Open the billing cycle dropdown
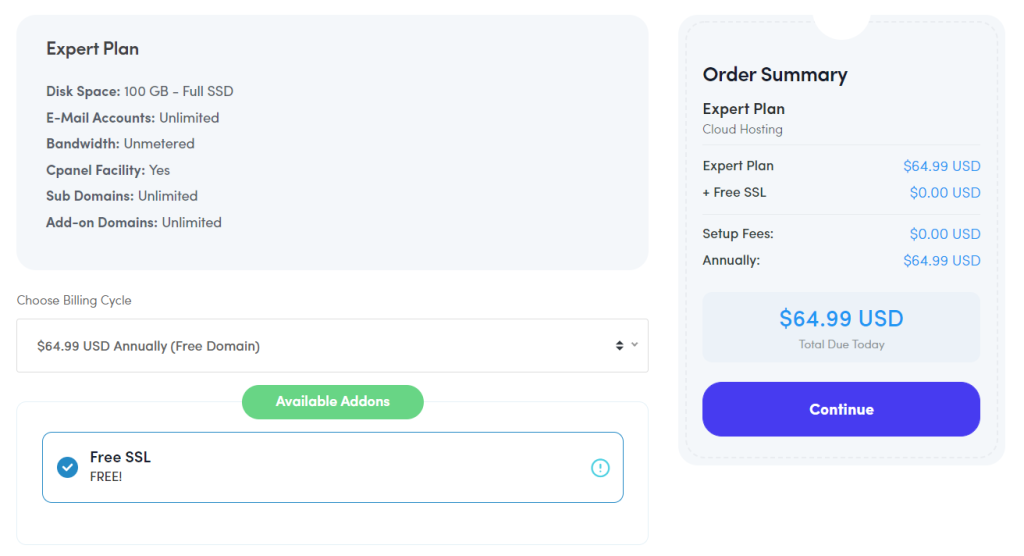 (332, 346)
